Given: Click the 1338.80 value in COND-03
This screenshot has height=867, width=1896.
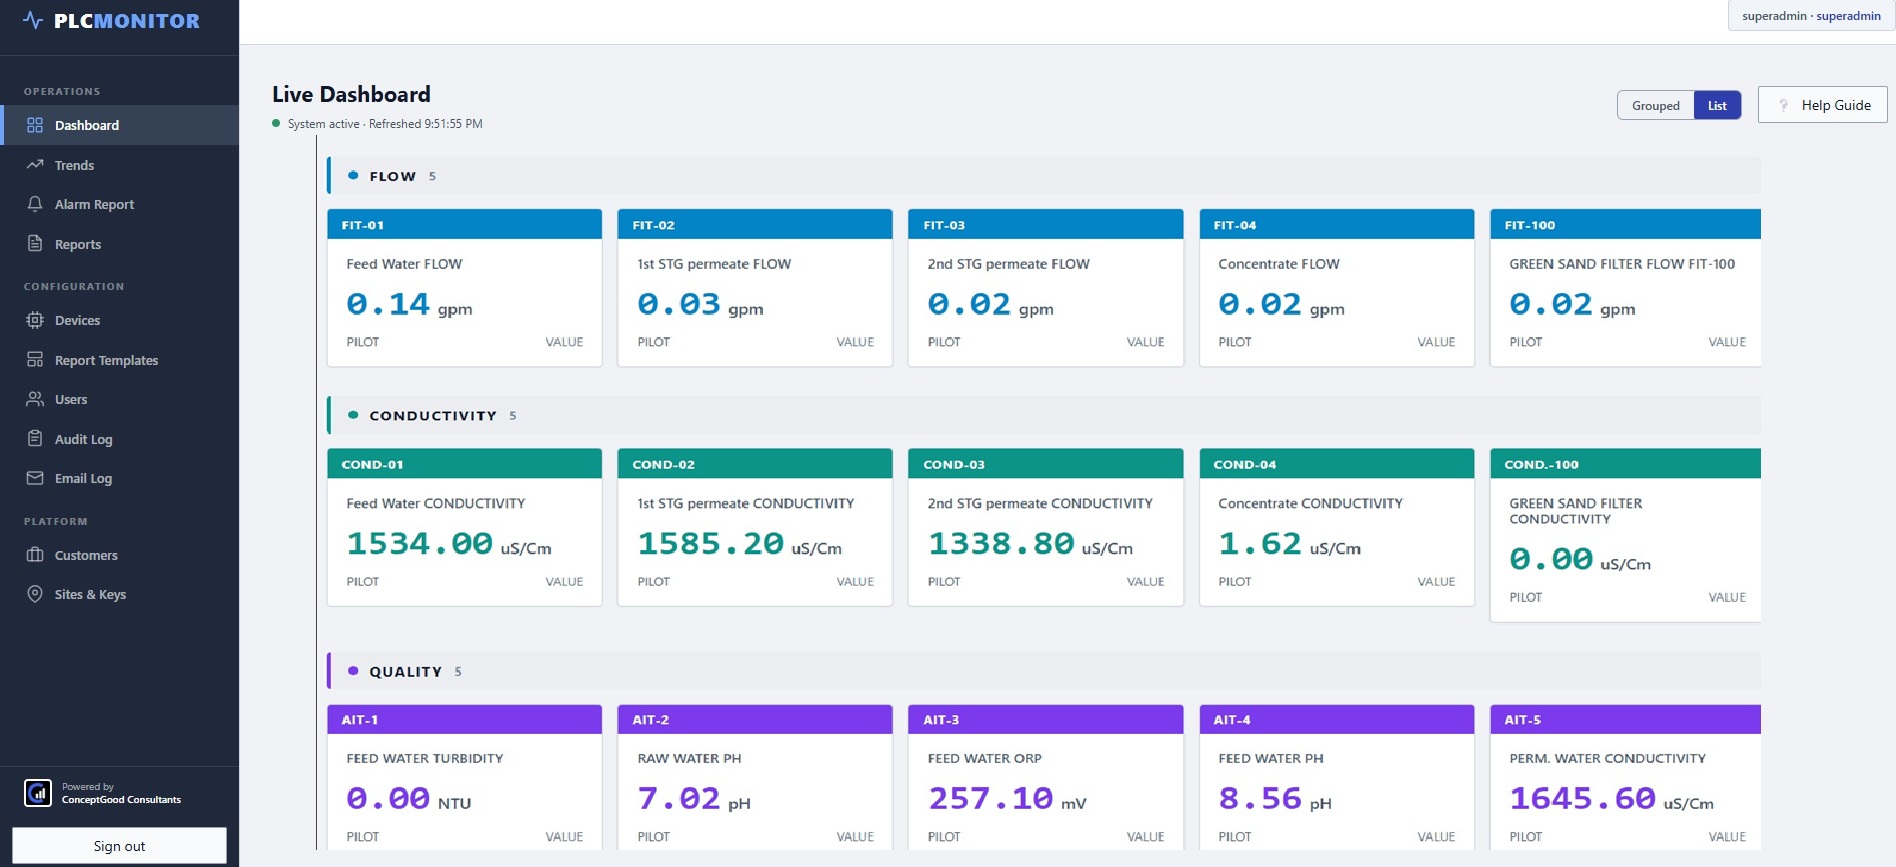Looking at the screenshot, I should (x=1001, y=544).
